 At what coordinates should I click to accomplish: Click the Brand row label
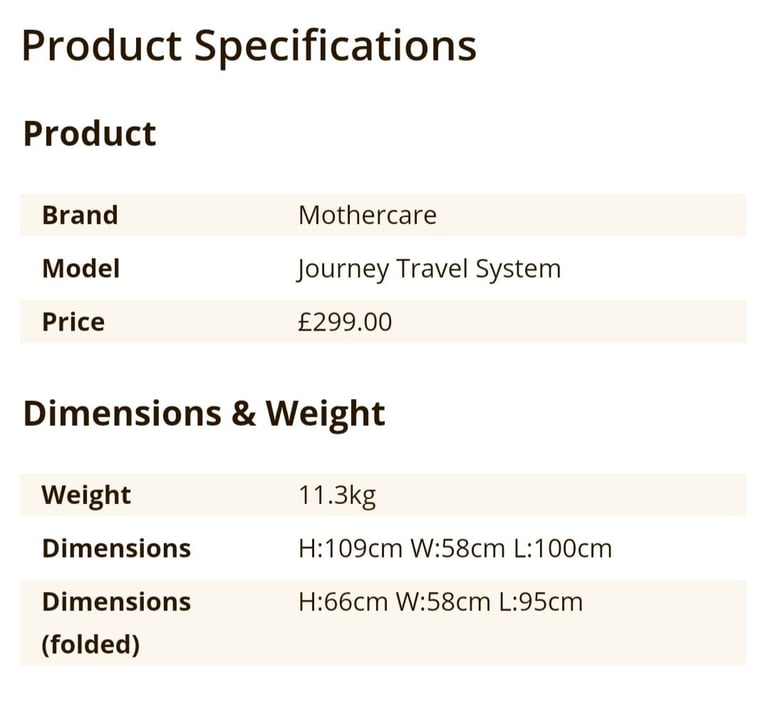pyautogui.click(x=80, y=215)
